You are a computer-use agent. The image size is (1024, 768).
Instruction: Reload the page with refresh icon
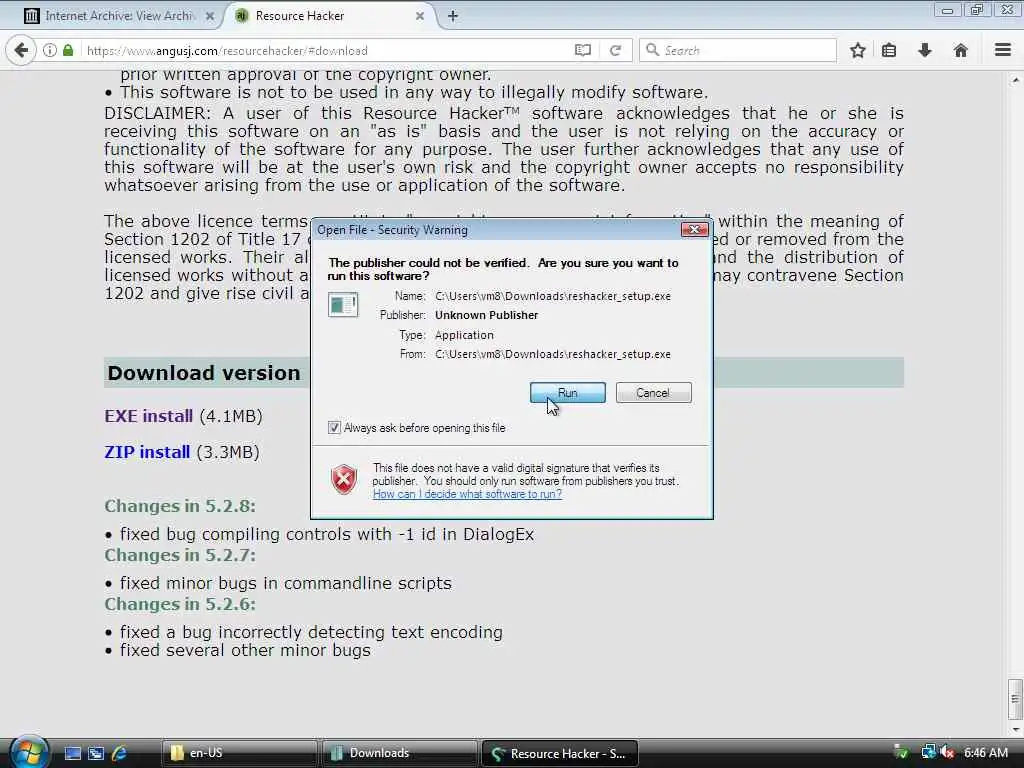click(615, 50)
